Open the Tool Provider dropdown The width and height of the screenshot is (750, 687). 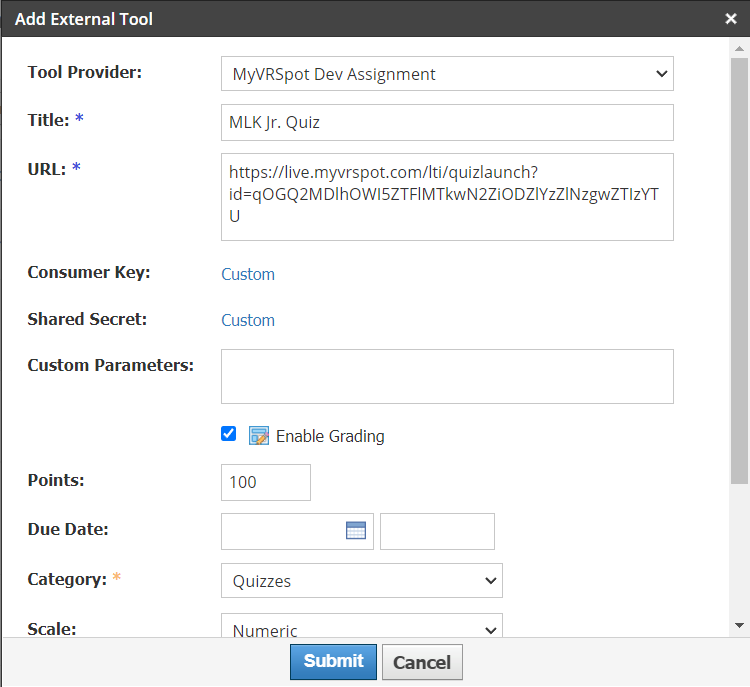click(x=446, y=74)
